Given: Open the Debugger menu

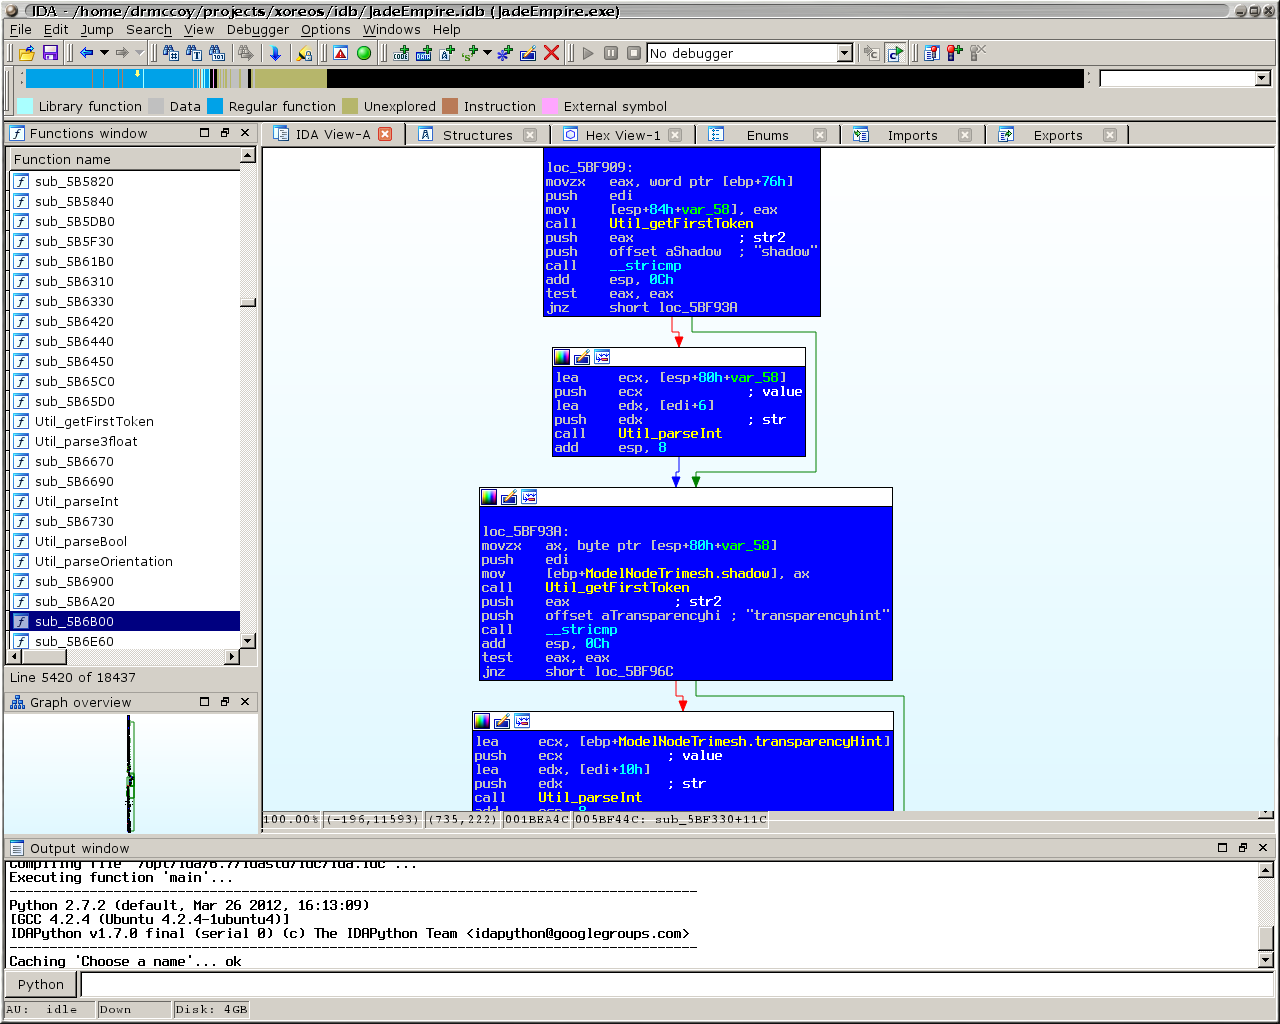Looking at the screenshot, I should 258,29.
